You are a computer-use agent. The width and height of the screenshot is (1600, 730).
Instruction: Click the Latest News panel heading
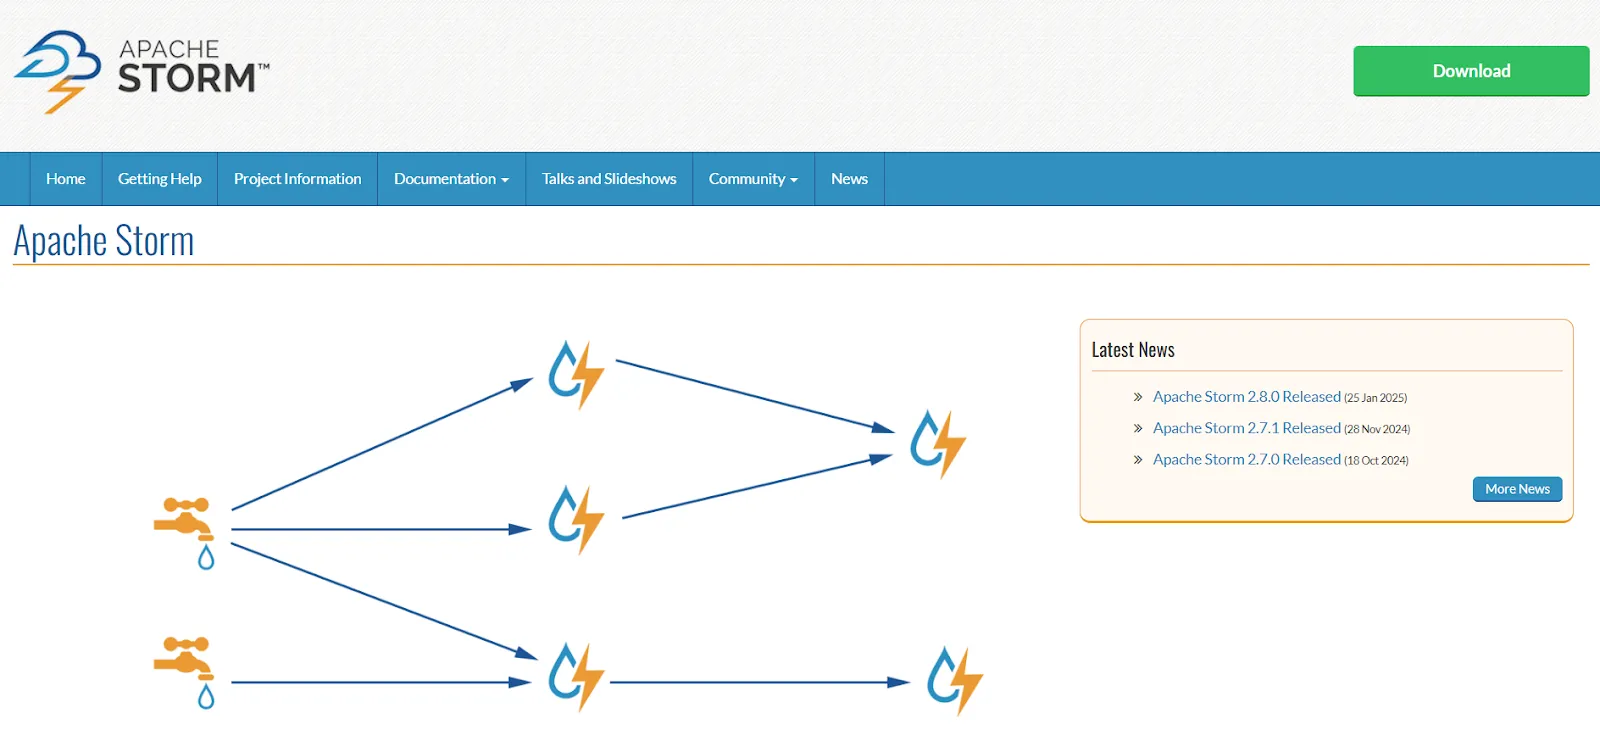point(1133,350)
